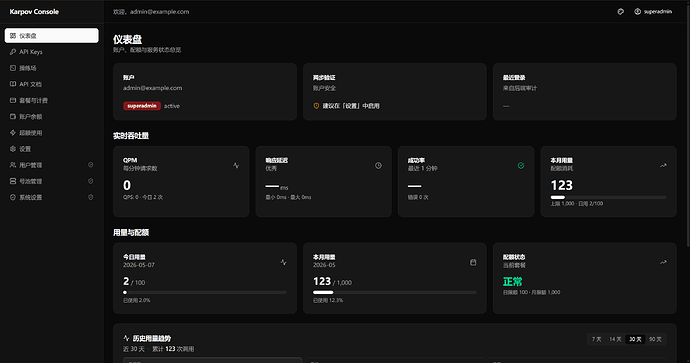
Task: Click the sparkle icon beside 超额使用
Action: [x=13, y=133]
